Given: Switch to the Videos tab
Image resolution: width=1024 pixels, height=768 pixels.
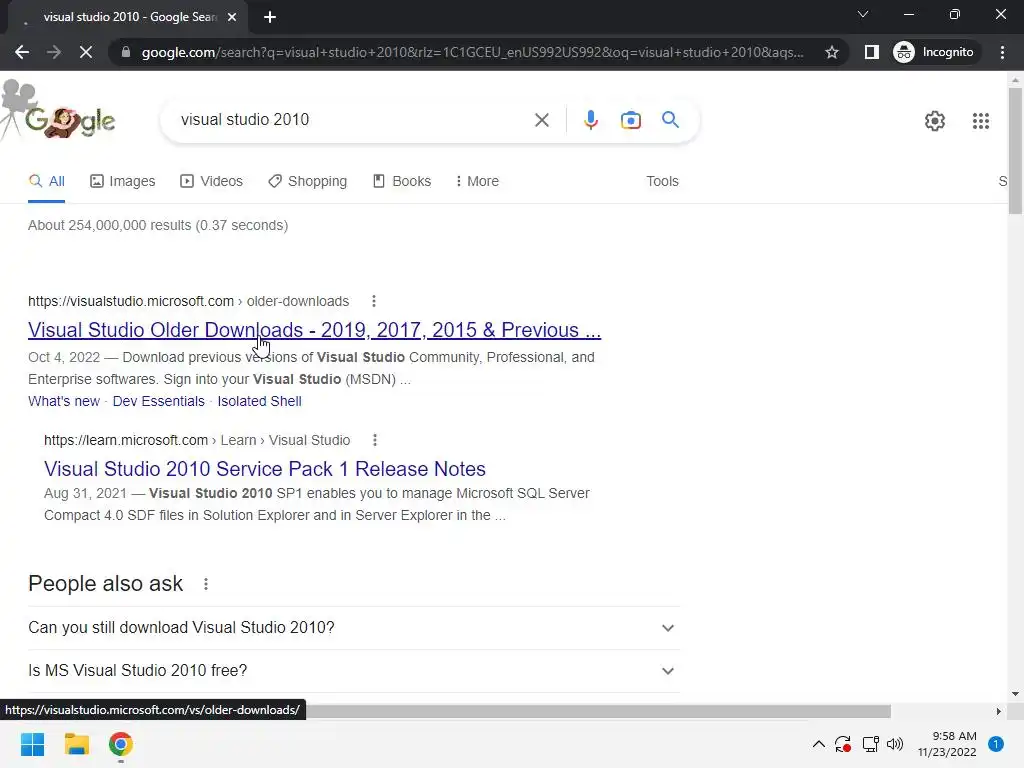Looking at the screenshot, I should [212, 181].
